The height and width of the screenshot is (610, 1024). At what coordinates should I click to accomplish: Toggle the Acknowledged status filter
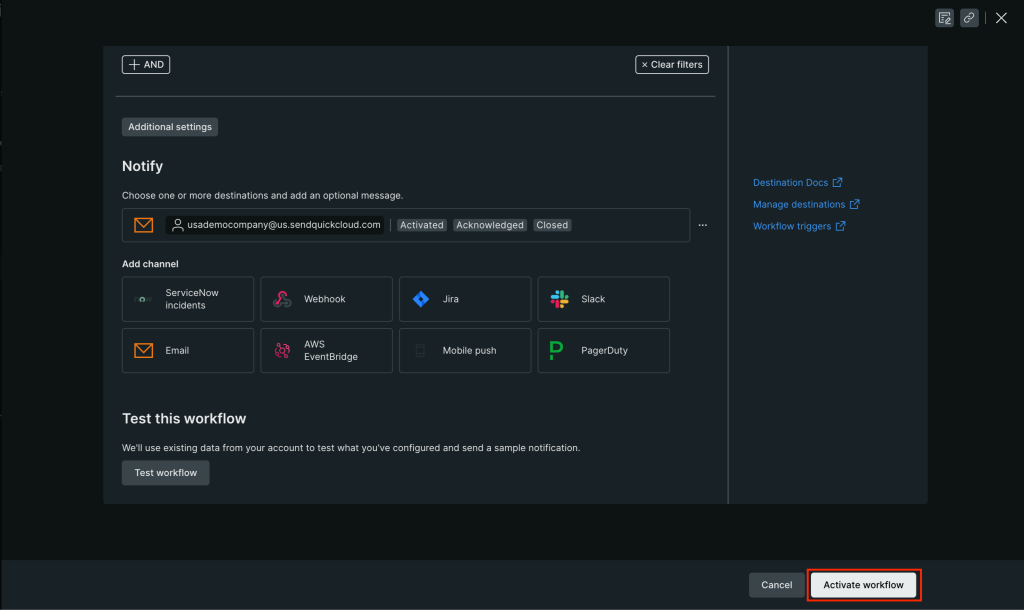(x=489, y=224)
